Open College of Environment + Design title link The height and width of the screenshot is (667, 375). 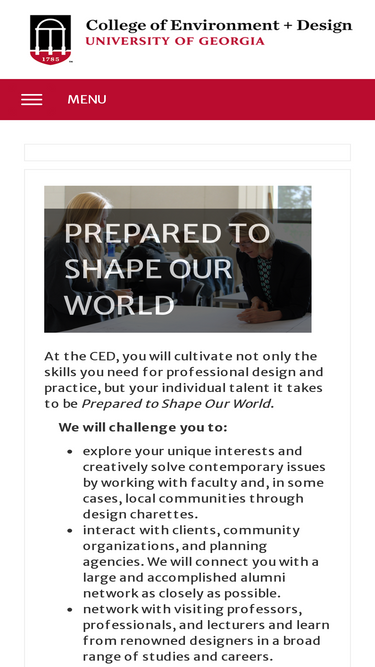219,25
